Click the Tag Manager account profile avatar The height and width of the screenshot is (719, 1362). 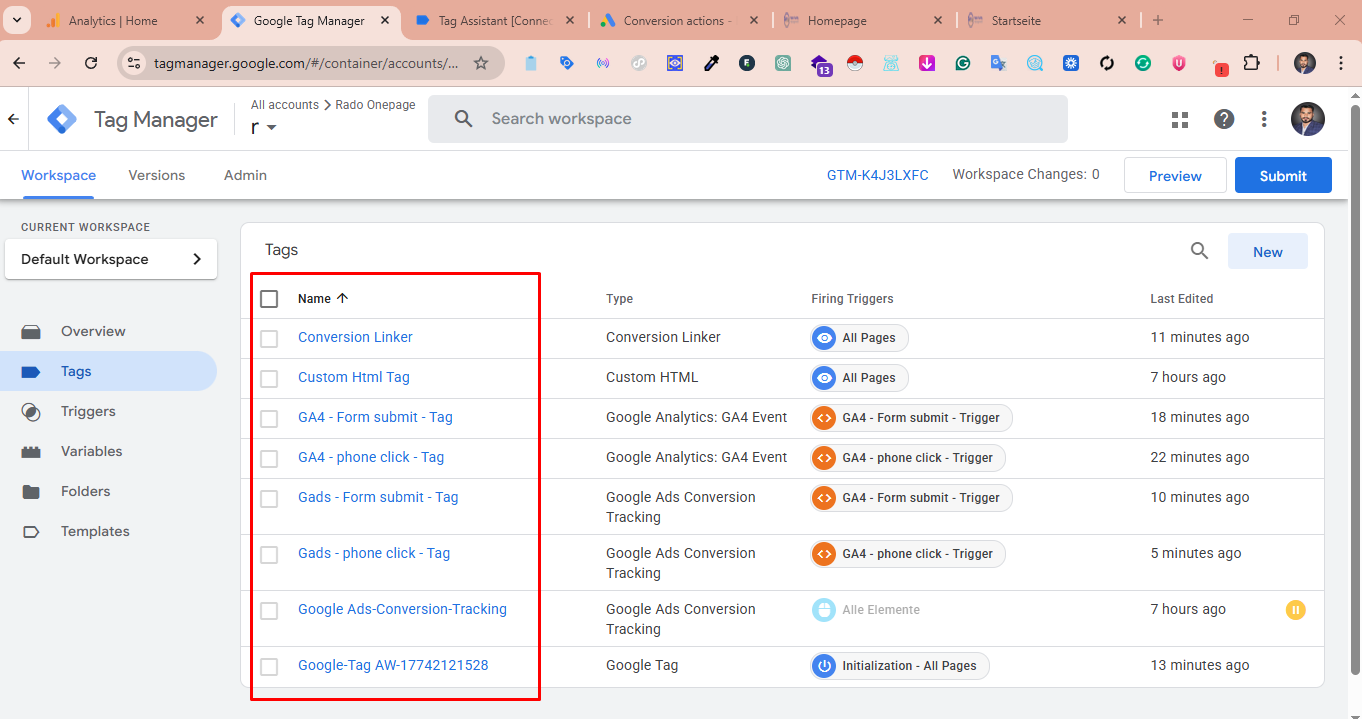click(x=1307, y=119)
